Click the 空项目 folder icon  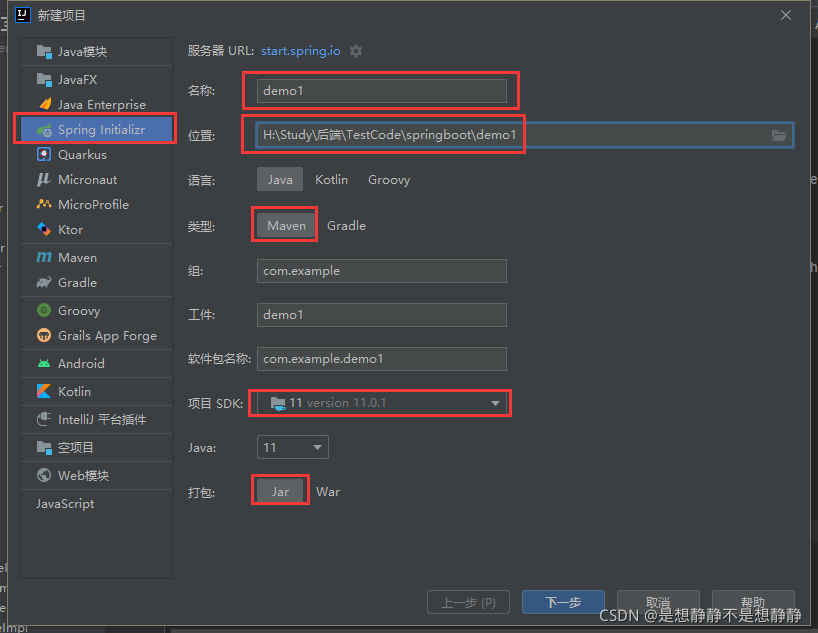point(44,448)
